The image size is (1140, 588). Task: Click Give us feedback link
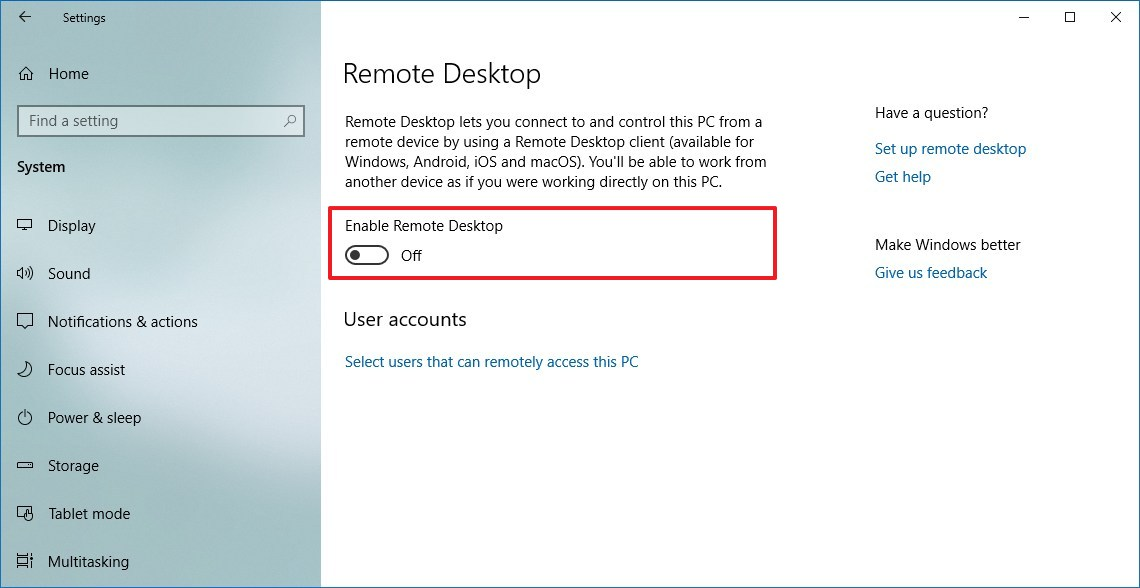[x=931, y=273]
